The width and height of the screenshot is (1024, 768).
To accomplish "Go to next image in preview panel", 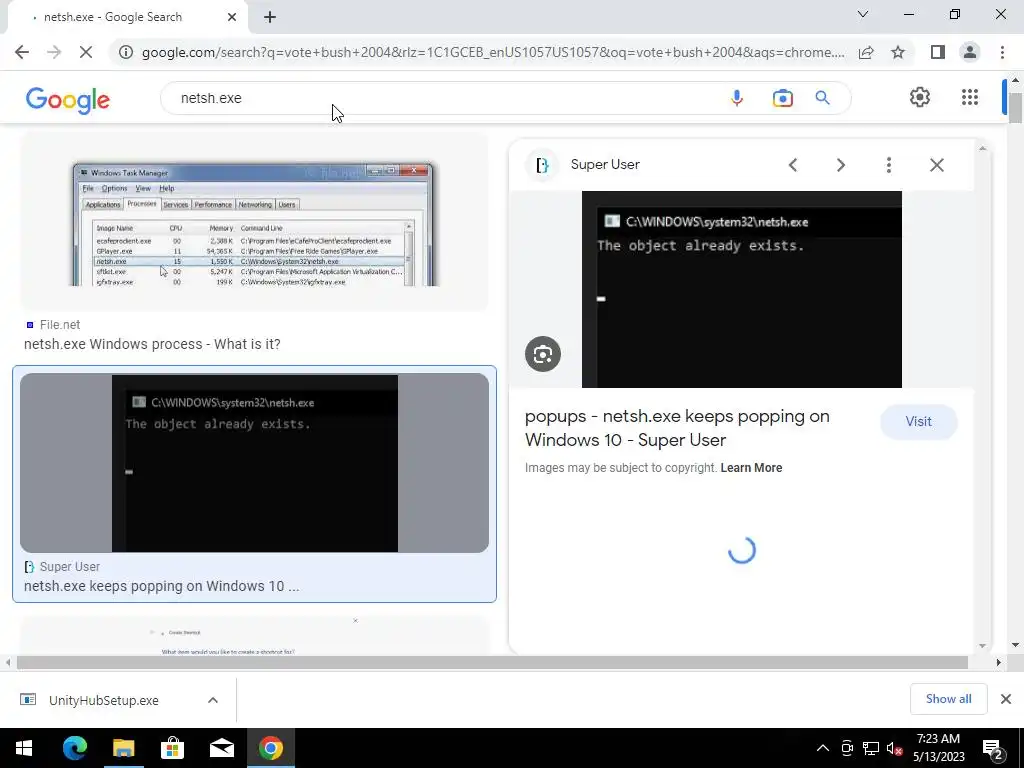I will coord(841,165).
